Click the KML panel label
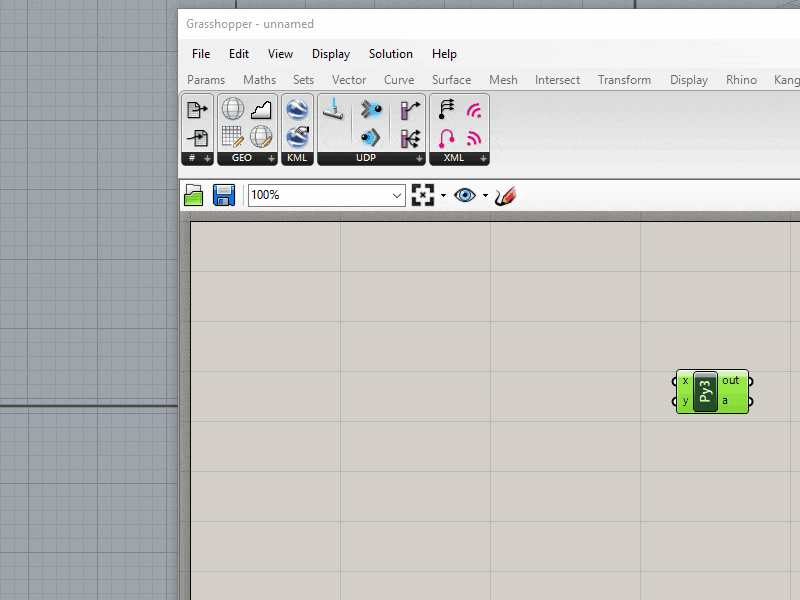The width and height of the screenshot is (800, 600). [x=297, y=158]
